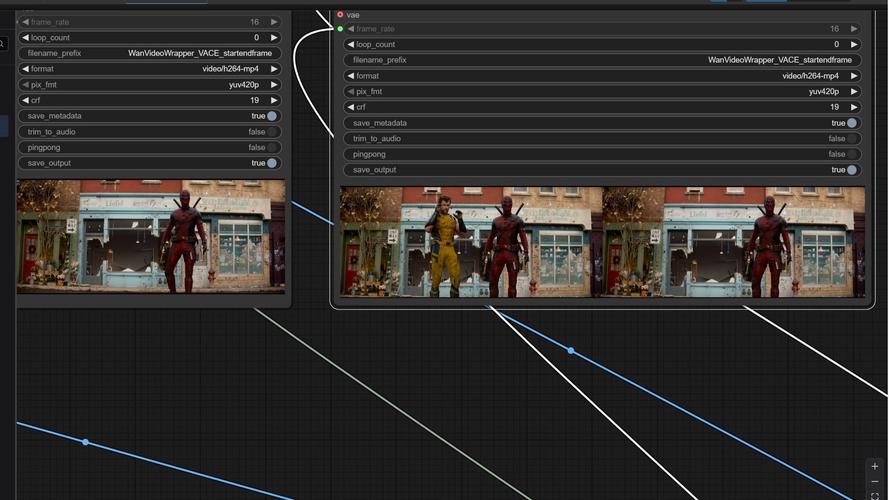The image size is (889, 500).
Task: Fit view using the frame icon
Action: coord(875,496)
